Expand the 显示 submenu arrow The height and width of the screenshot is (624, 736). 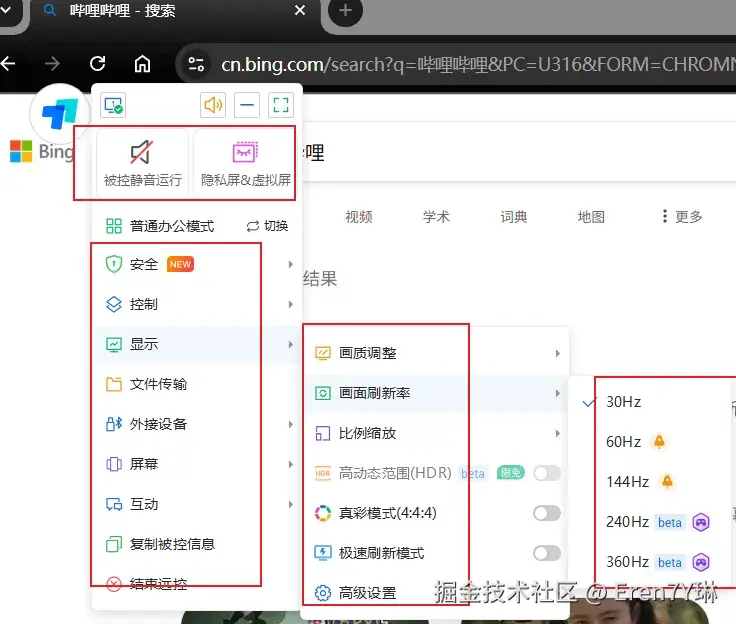point(291,344)
